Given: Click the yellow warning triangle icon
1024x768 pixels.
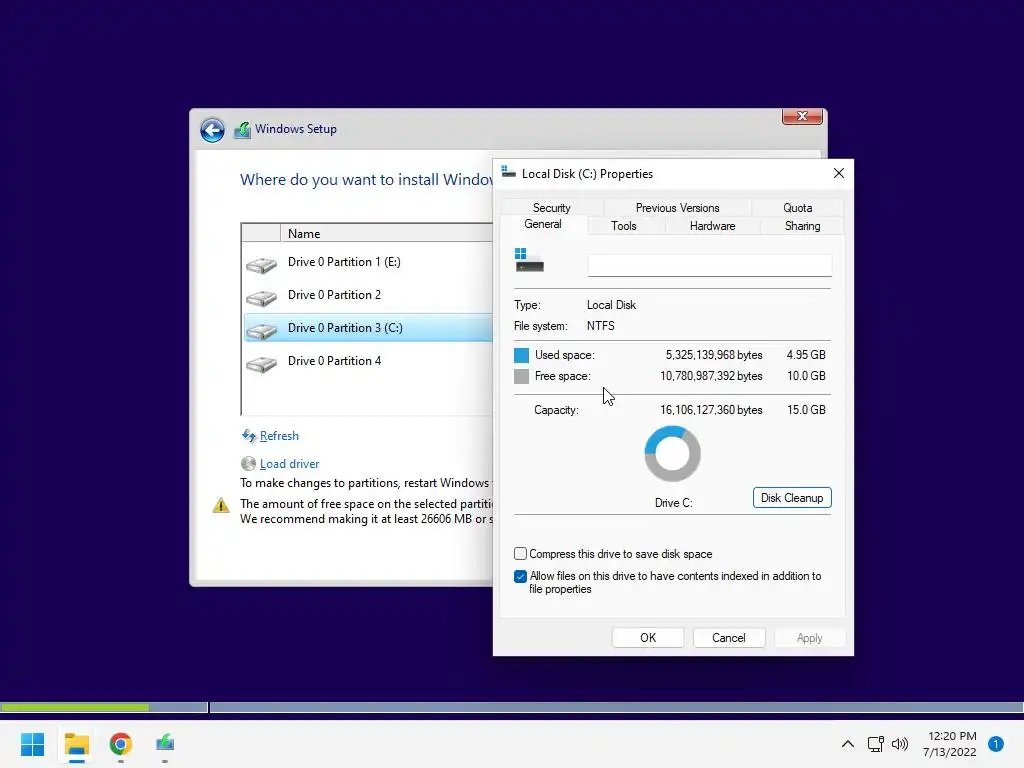Looking at the screenshot, I should 221,505.
